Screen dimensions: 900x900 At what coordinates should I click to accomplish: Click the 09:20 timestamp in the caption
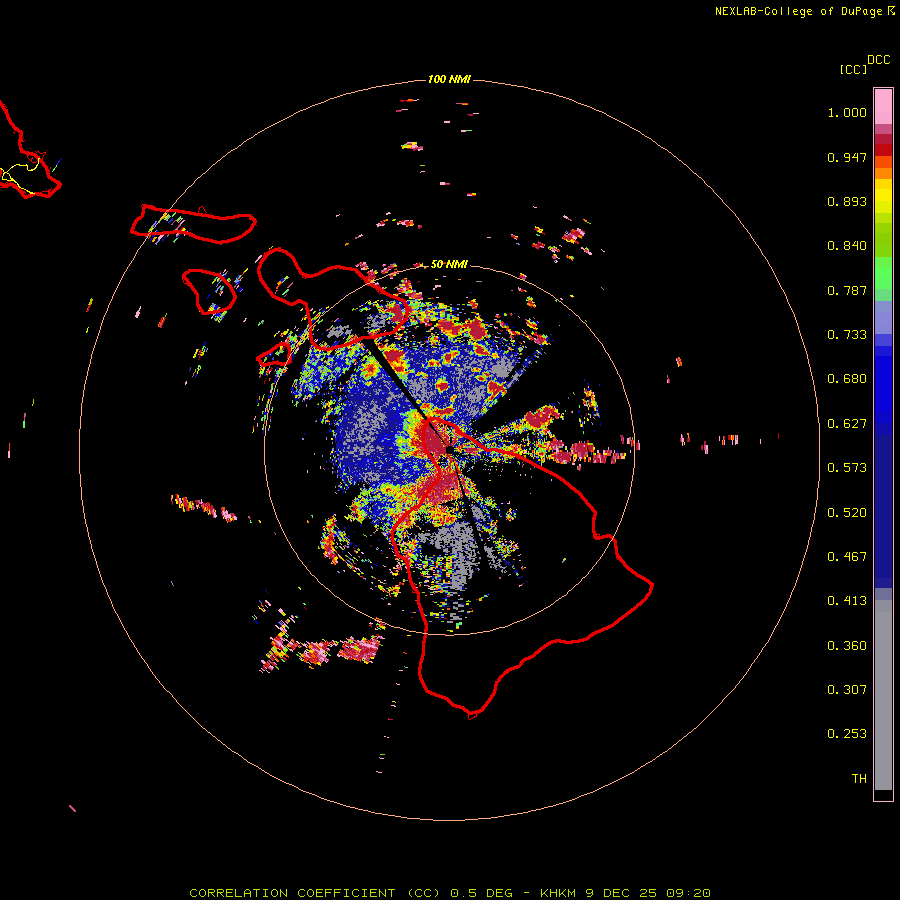688,893
